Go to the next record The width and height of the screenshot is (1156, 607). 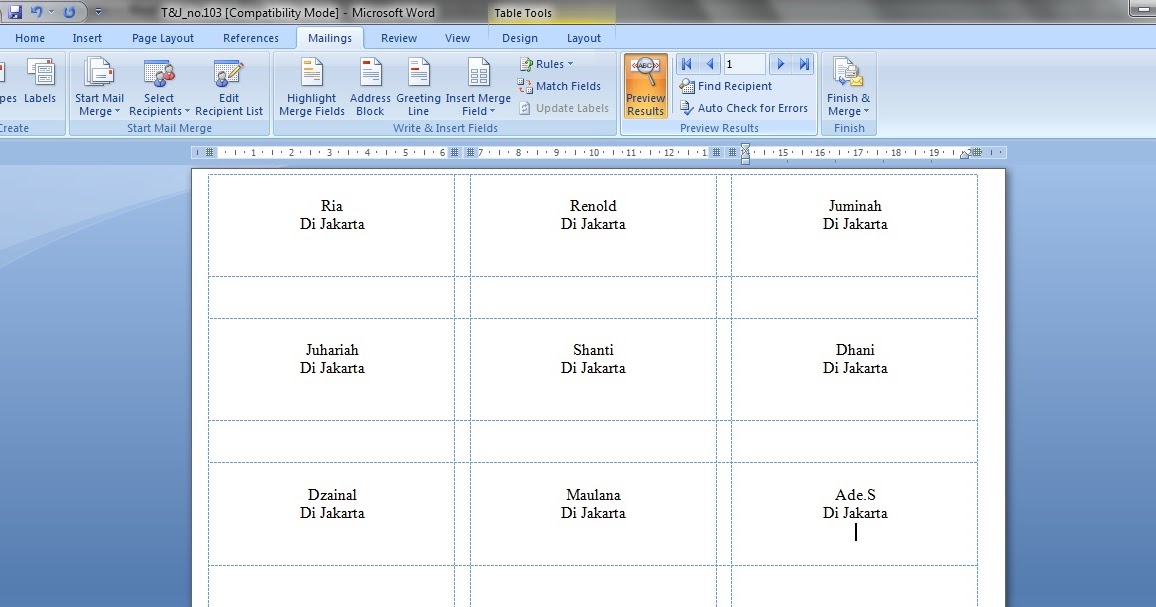(780, 63)
